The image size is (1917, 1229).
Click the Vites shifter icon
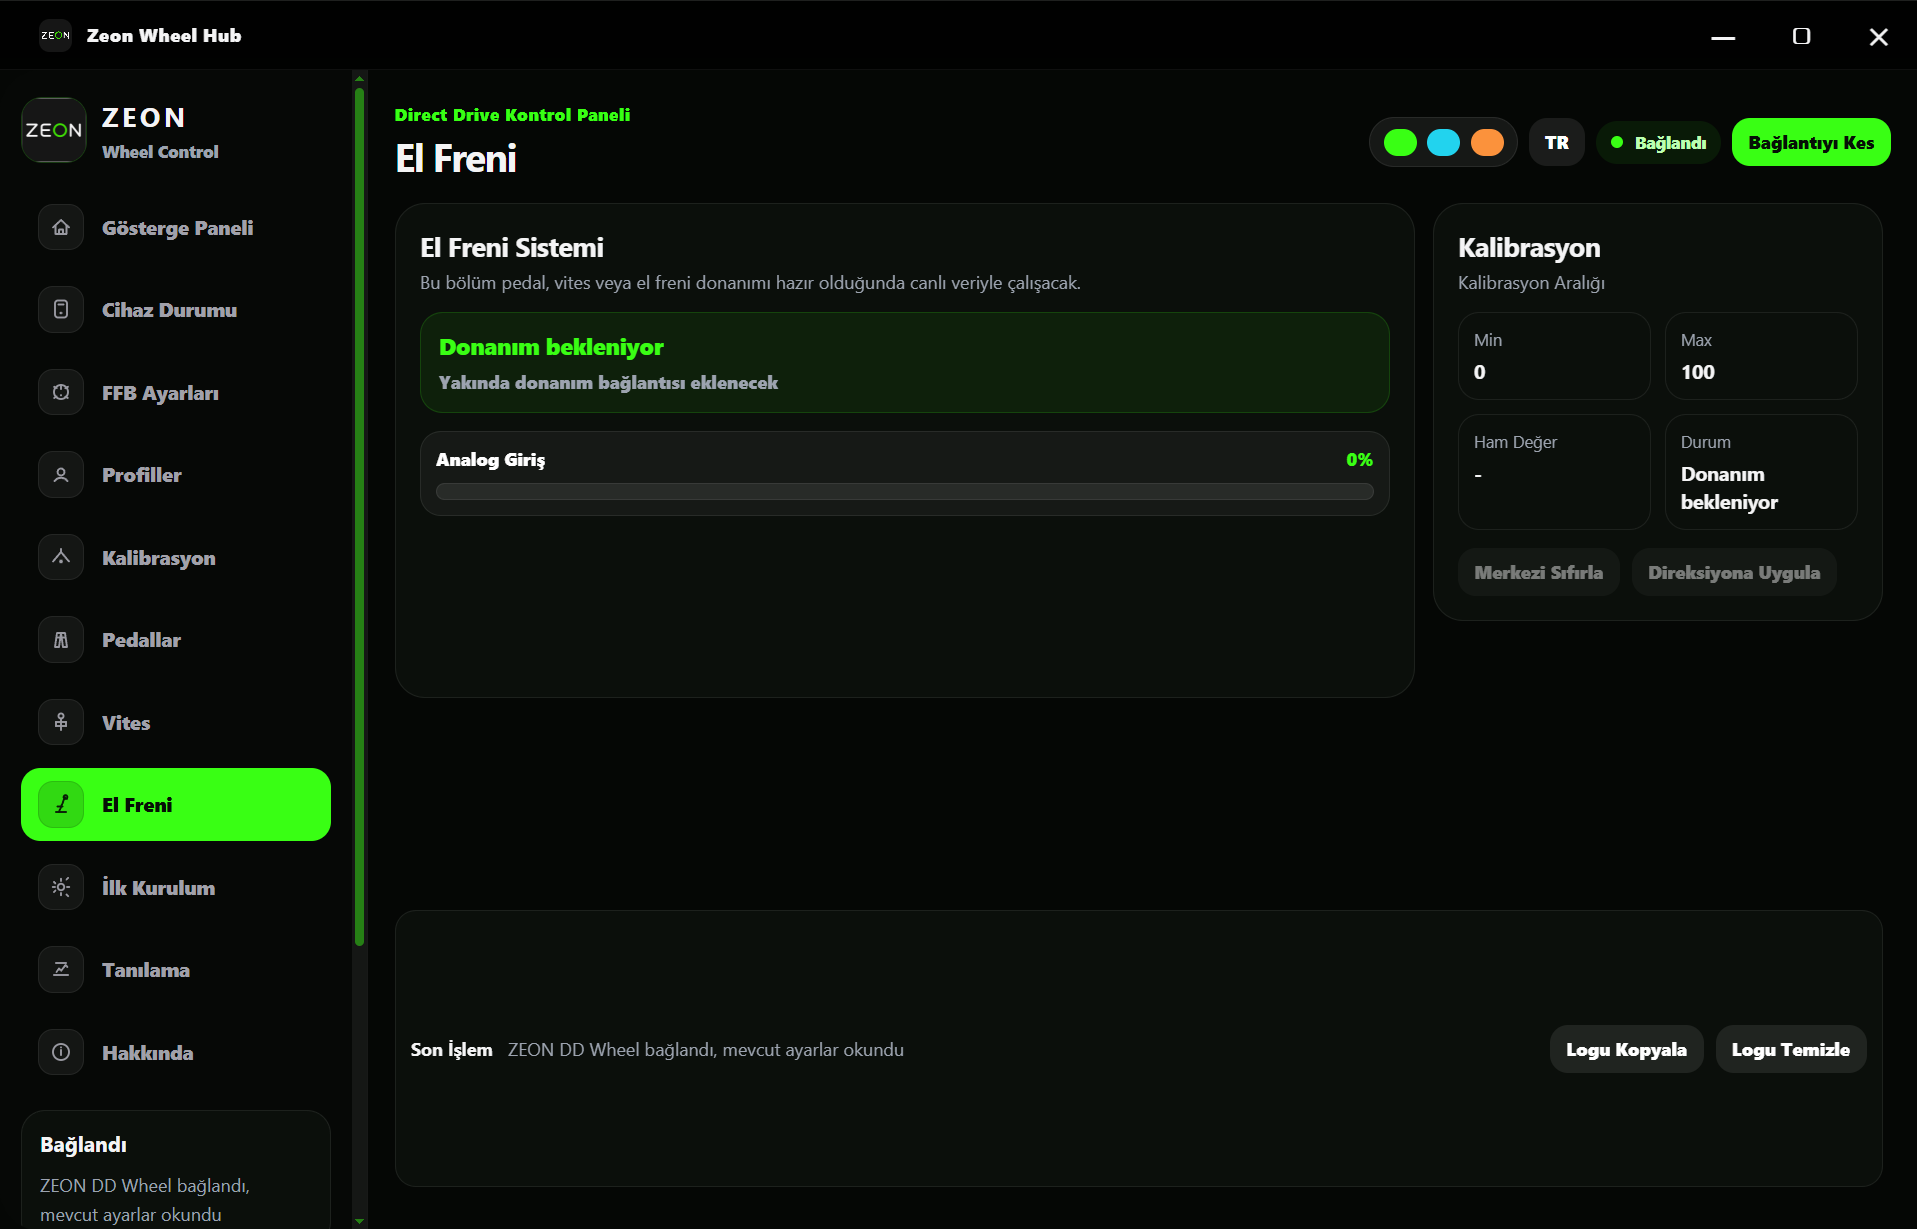click(x=61, y=723)
